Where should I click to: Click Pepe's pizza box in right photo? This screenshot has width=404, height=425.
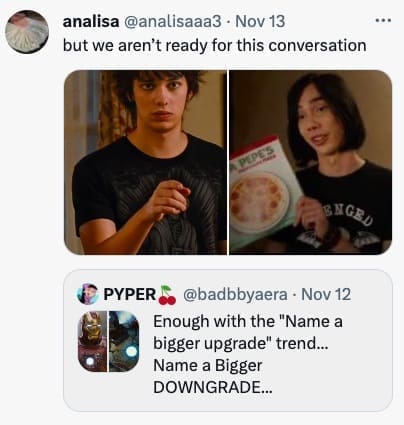265,193
